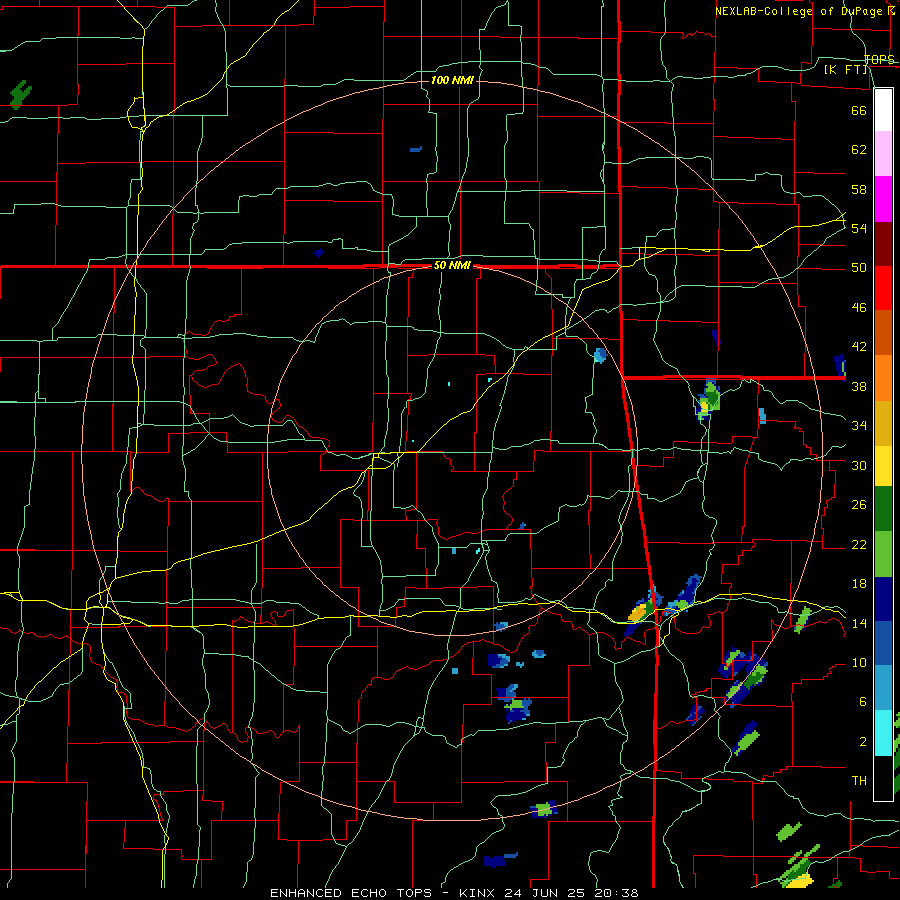Click the 'NEXLAB-College of DuPage' credit text
Screen dimensions: 900x900
point(801,11)
